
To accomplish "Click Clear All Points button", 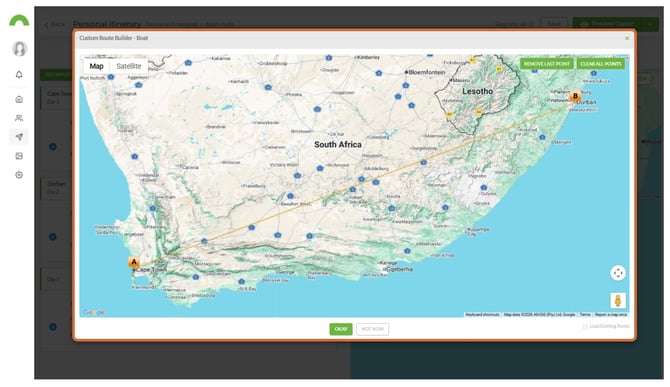I will (x=601, y=64).
